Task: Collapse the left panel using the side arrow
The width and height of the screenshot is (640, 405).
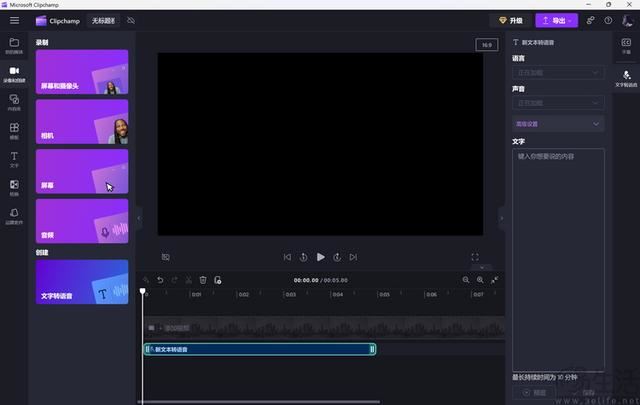Action: pyautogui.click(x=139, y=217)
